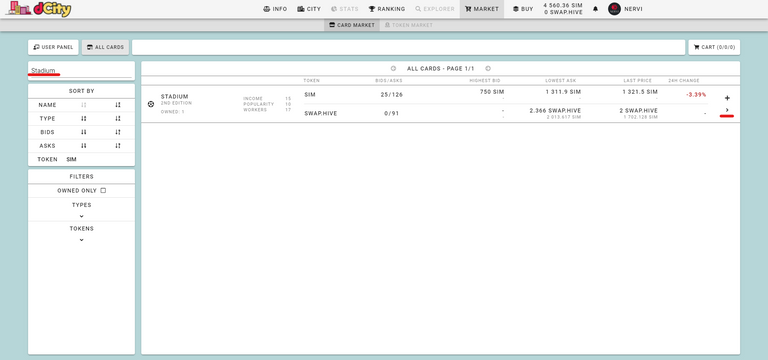Click the Stadium soccer ball icon
Viewport: 768px width, 360px height.
point(151,104)
